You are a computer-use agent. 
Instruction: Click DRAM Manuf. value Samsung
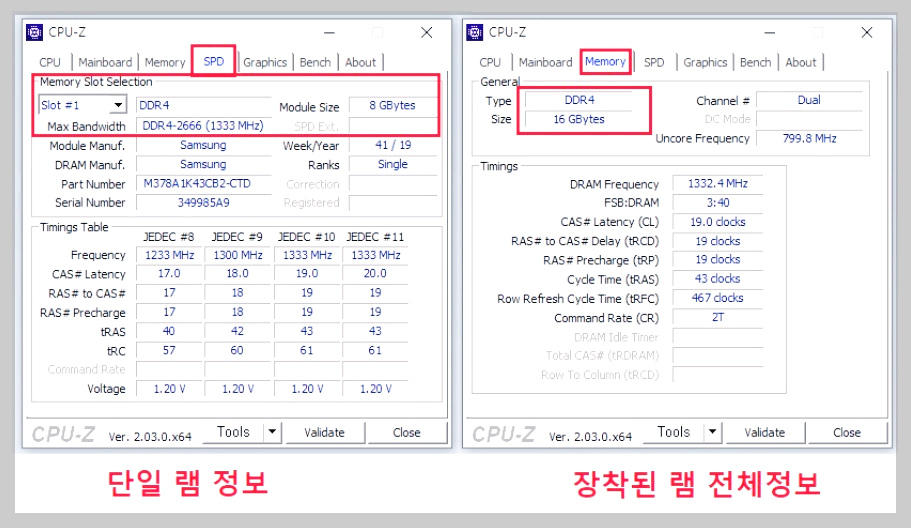203,164
